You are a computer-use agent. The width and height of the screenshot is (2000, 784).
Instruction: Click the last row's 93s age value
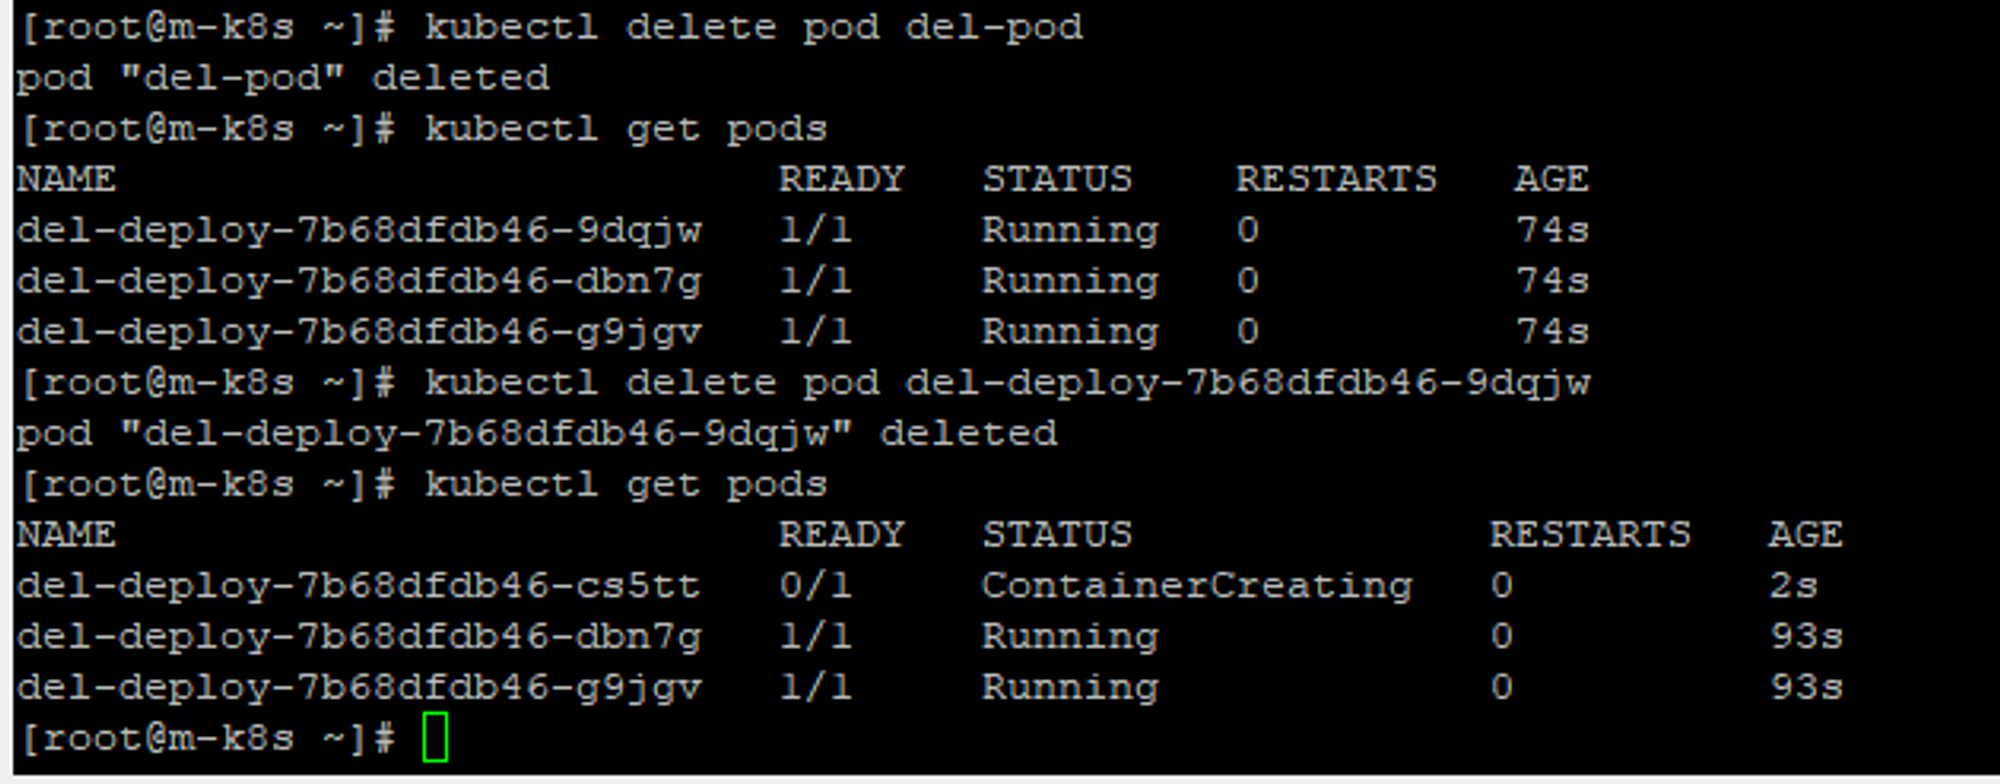(1806, 687)
